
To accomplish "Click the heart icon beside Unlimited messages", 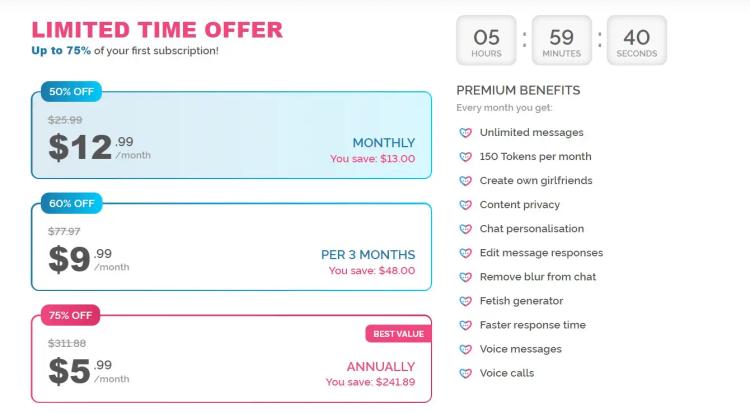I will coord(465,133).
